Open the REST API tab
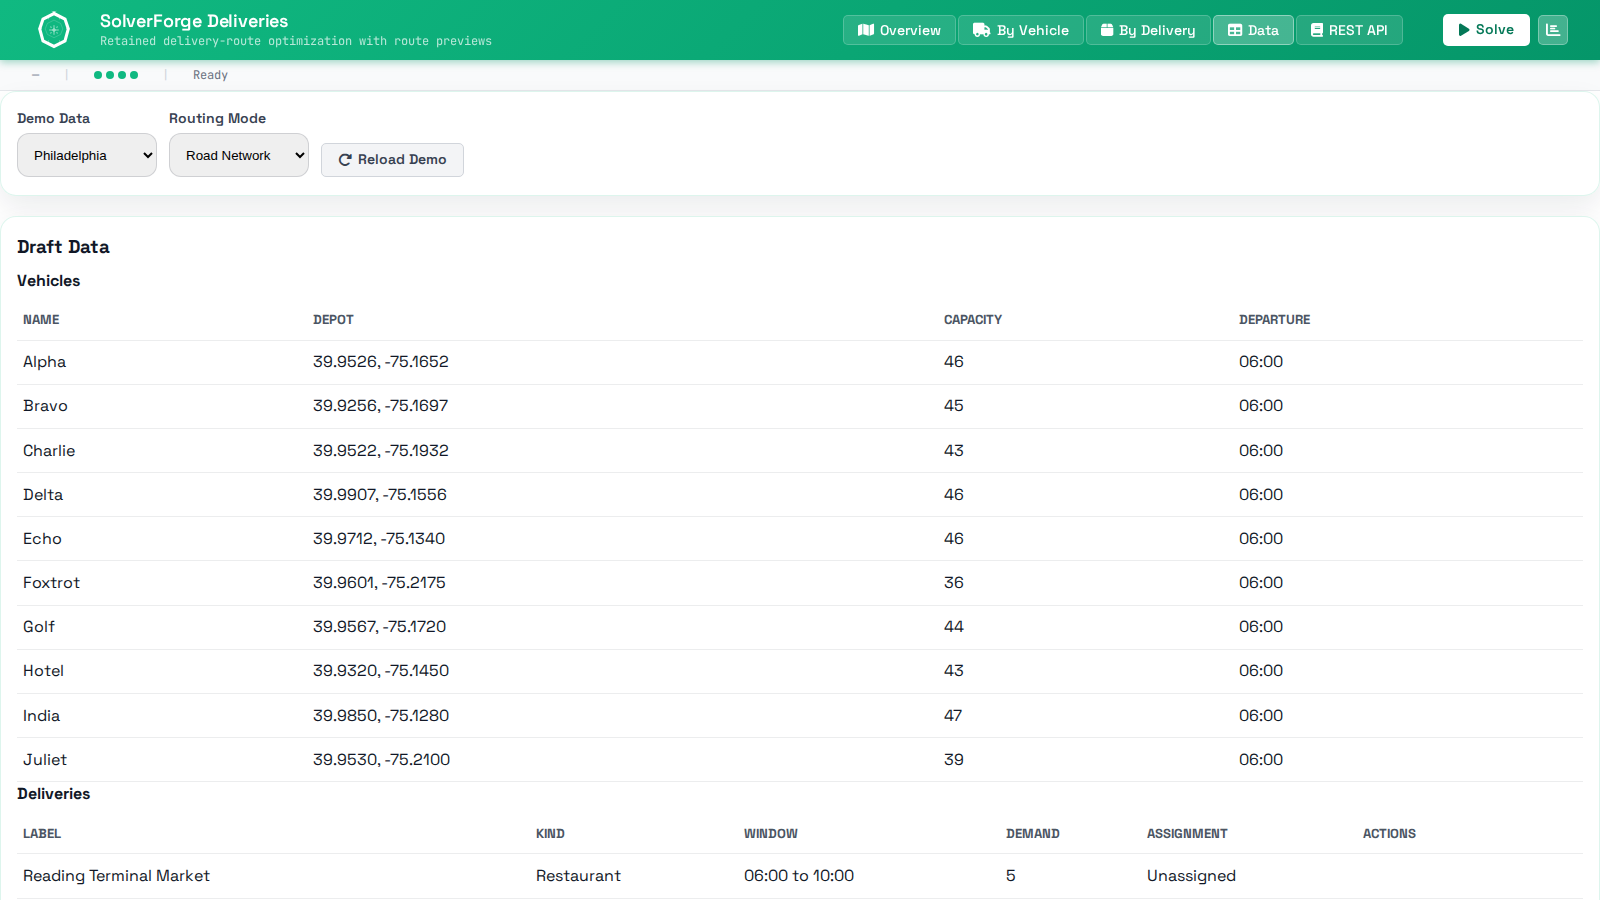Viewport: 1600px width, 900px height. tap(1349, 30)
